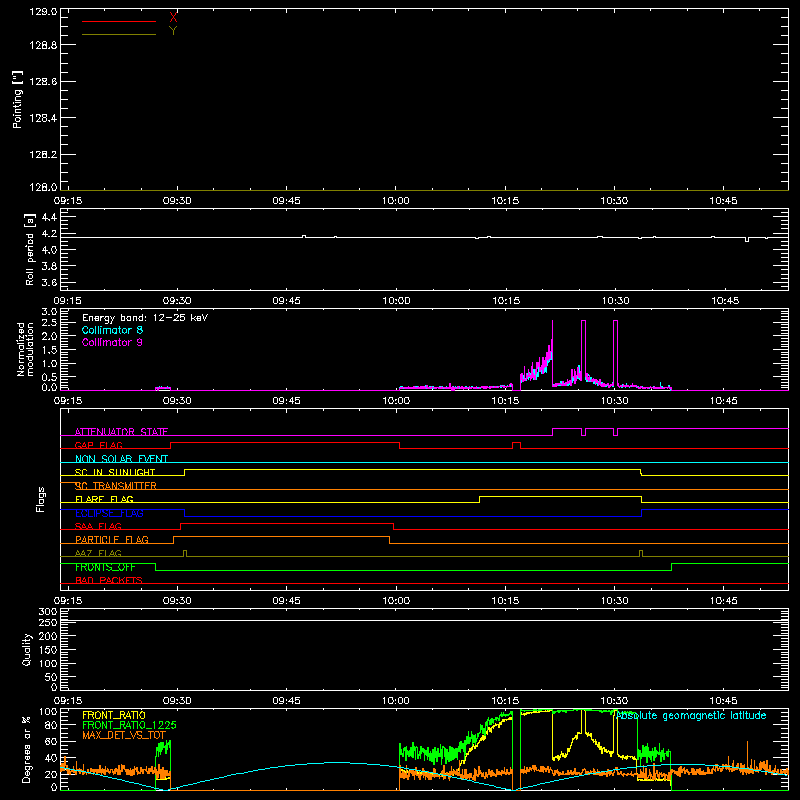
Task: Click the red X legend line sample
Action: tap(119, 21)
